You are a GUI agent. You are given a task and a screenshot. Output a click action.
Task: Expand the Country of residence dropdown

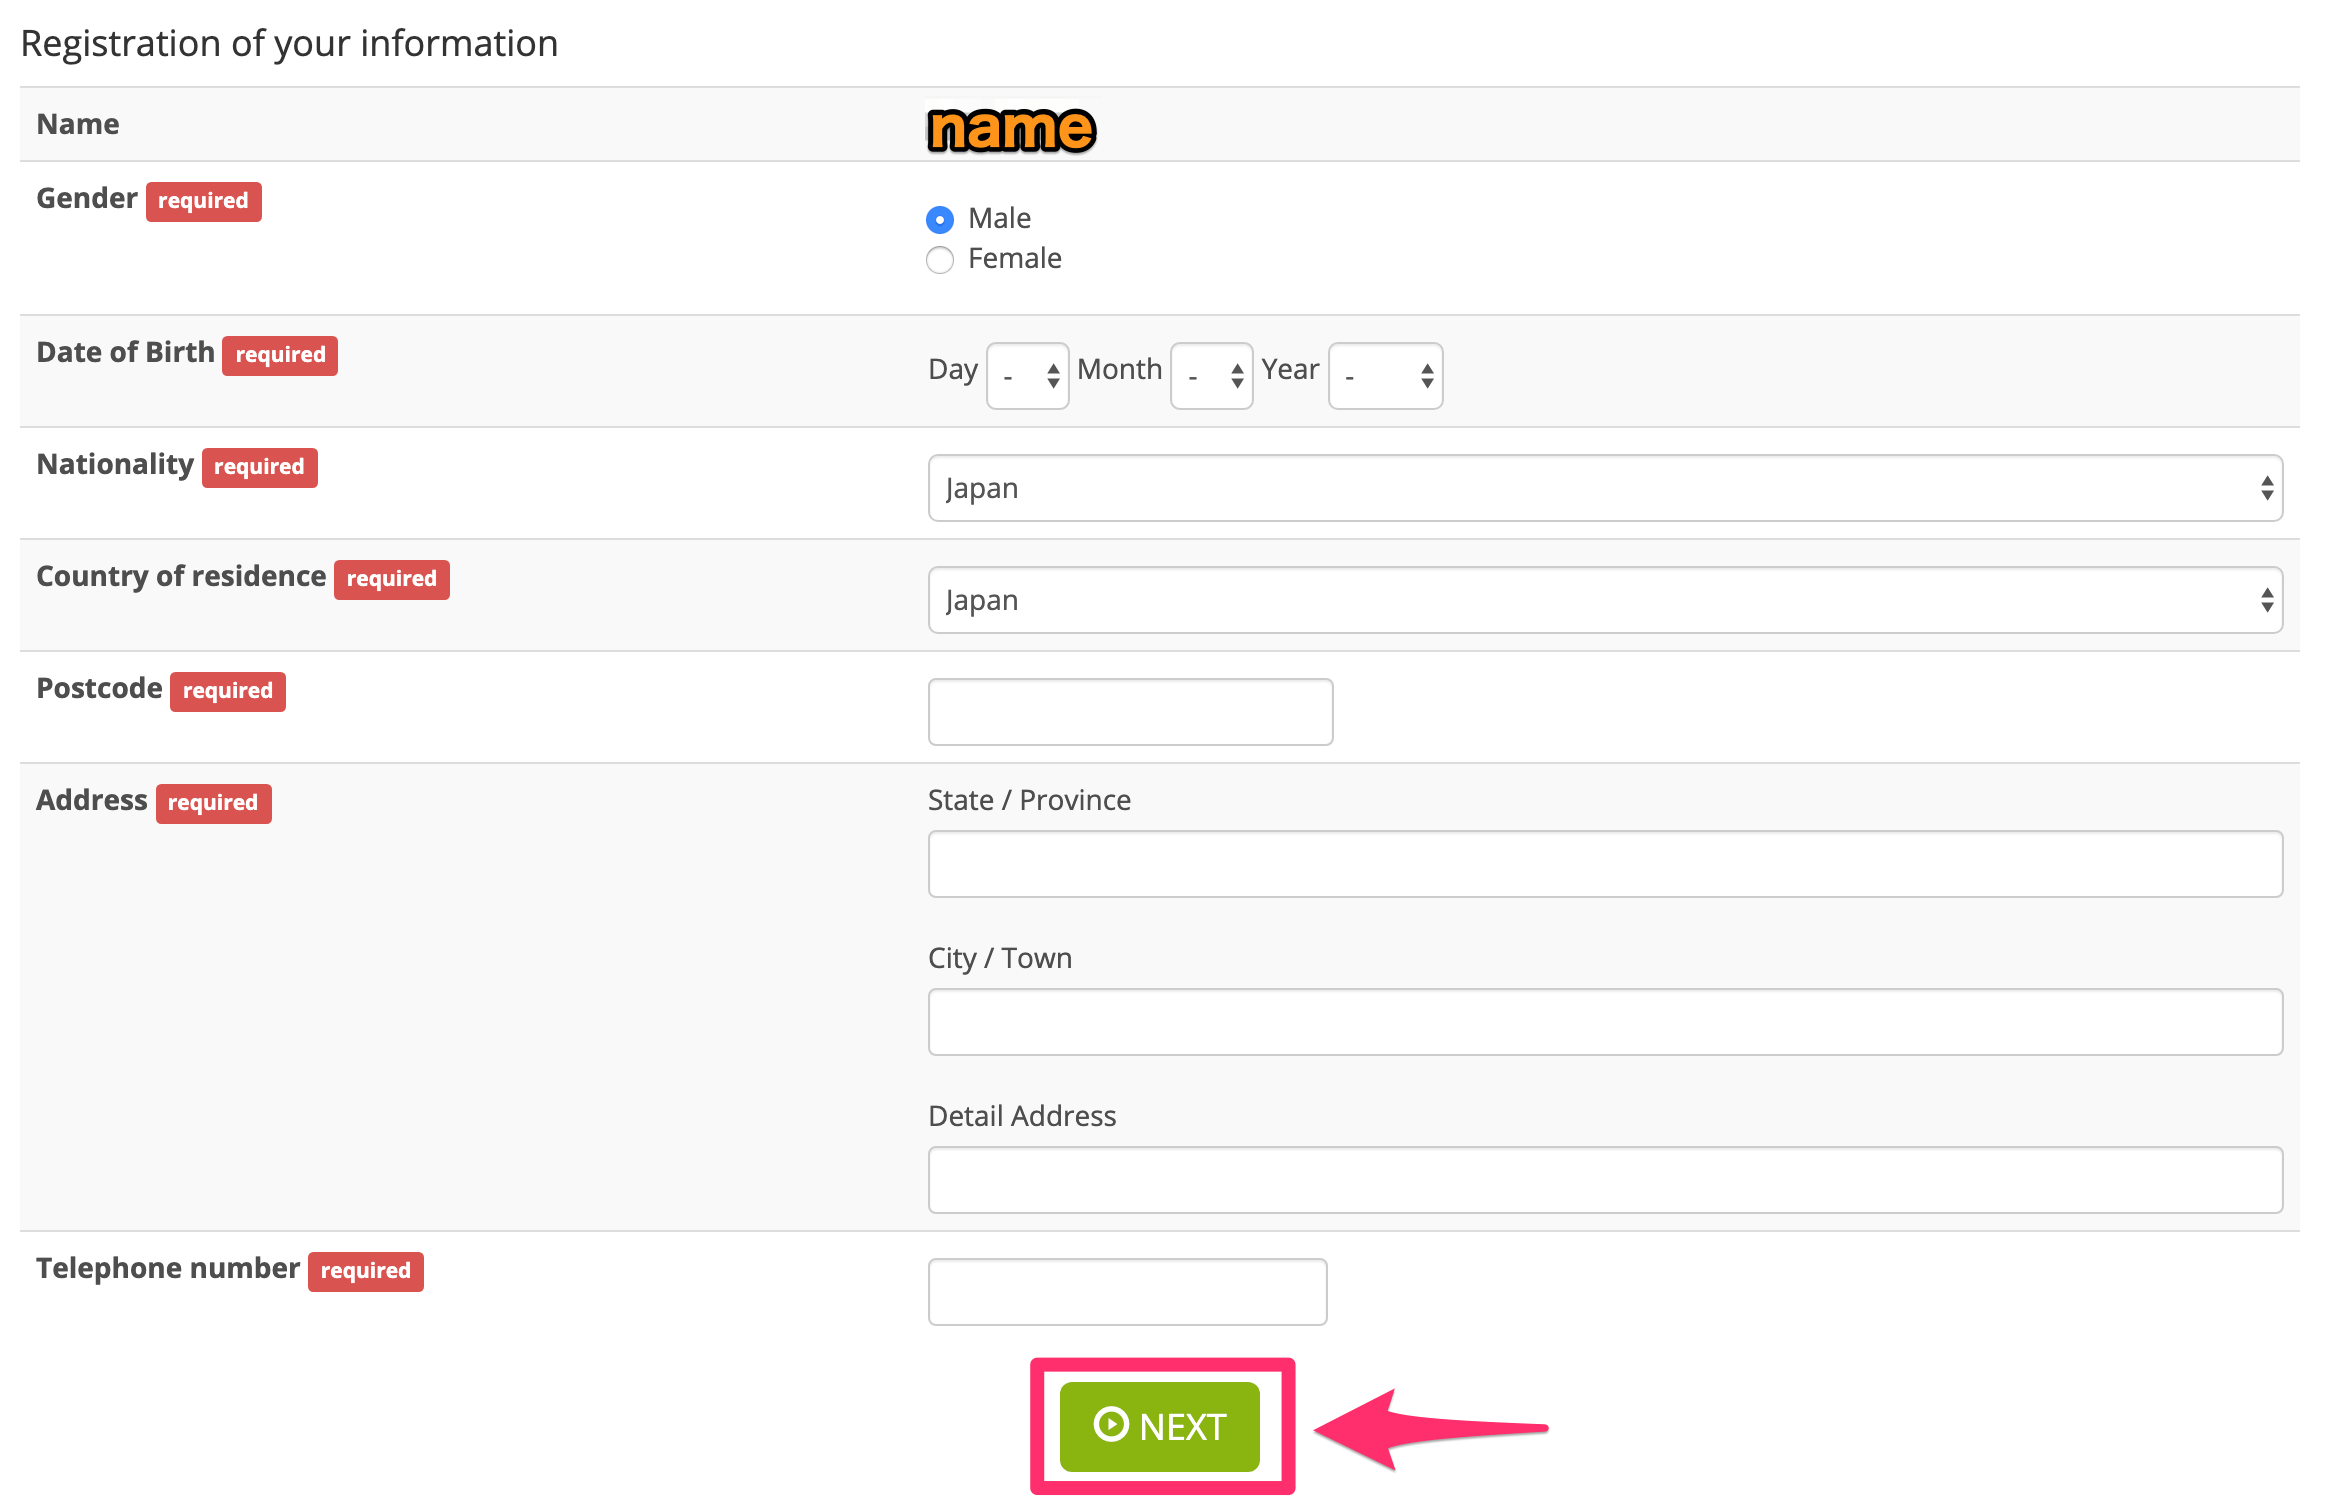pyautogui.click(x=1604, y=600)
